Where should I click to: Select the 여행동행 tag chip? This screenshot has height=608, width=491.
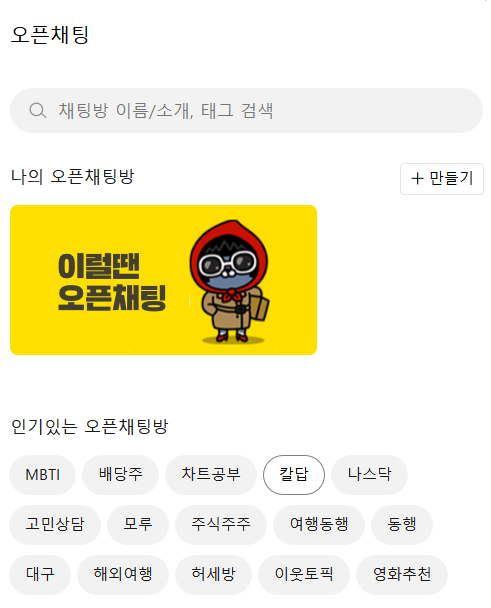pyautogui.click(x=319, y=525)
